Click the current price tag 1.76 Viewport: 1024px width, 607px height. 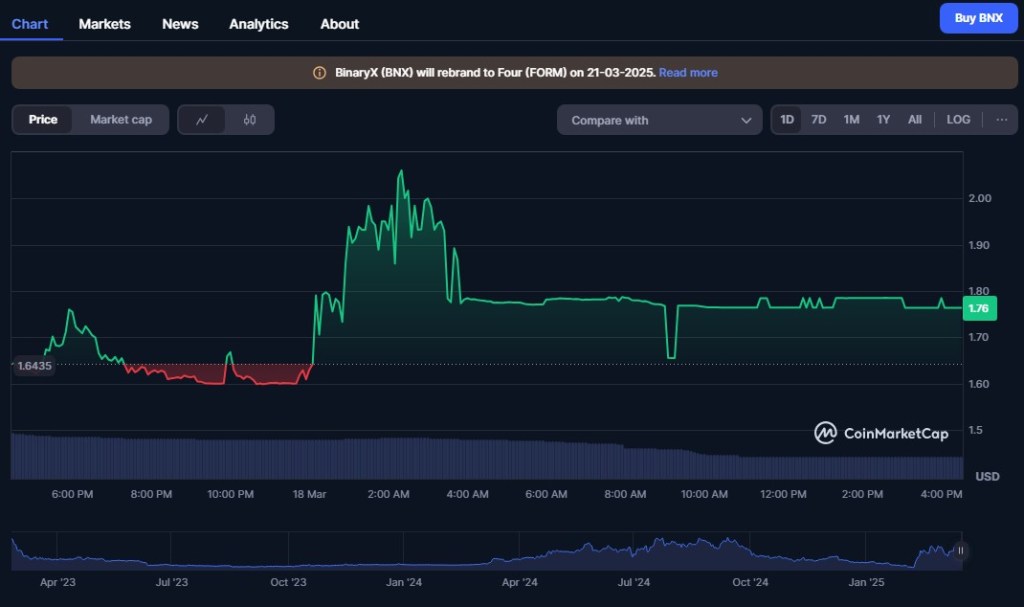pos(980,308)
